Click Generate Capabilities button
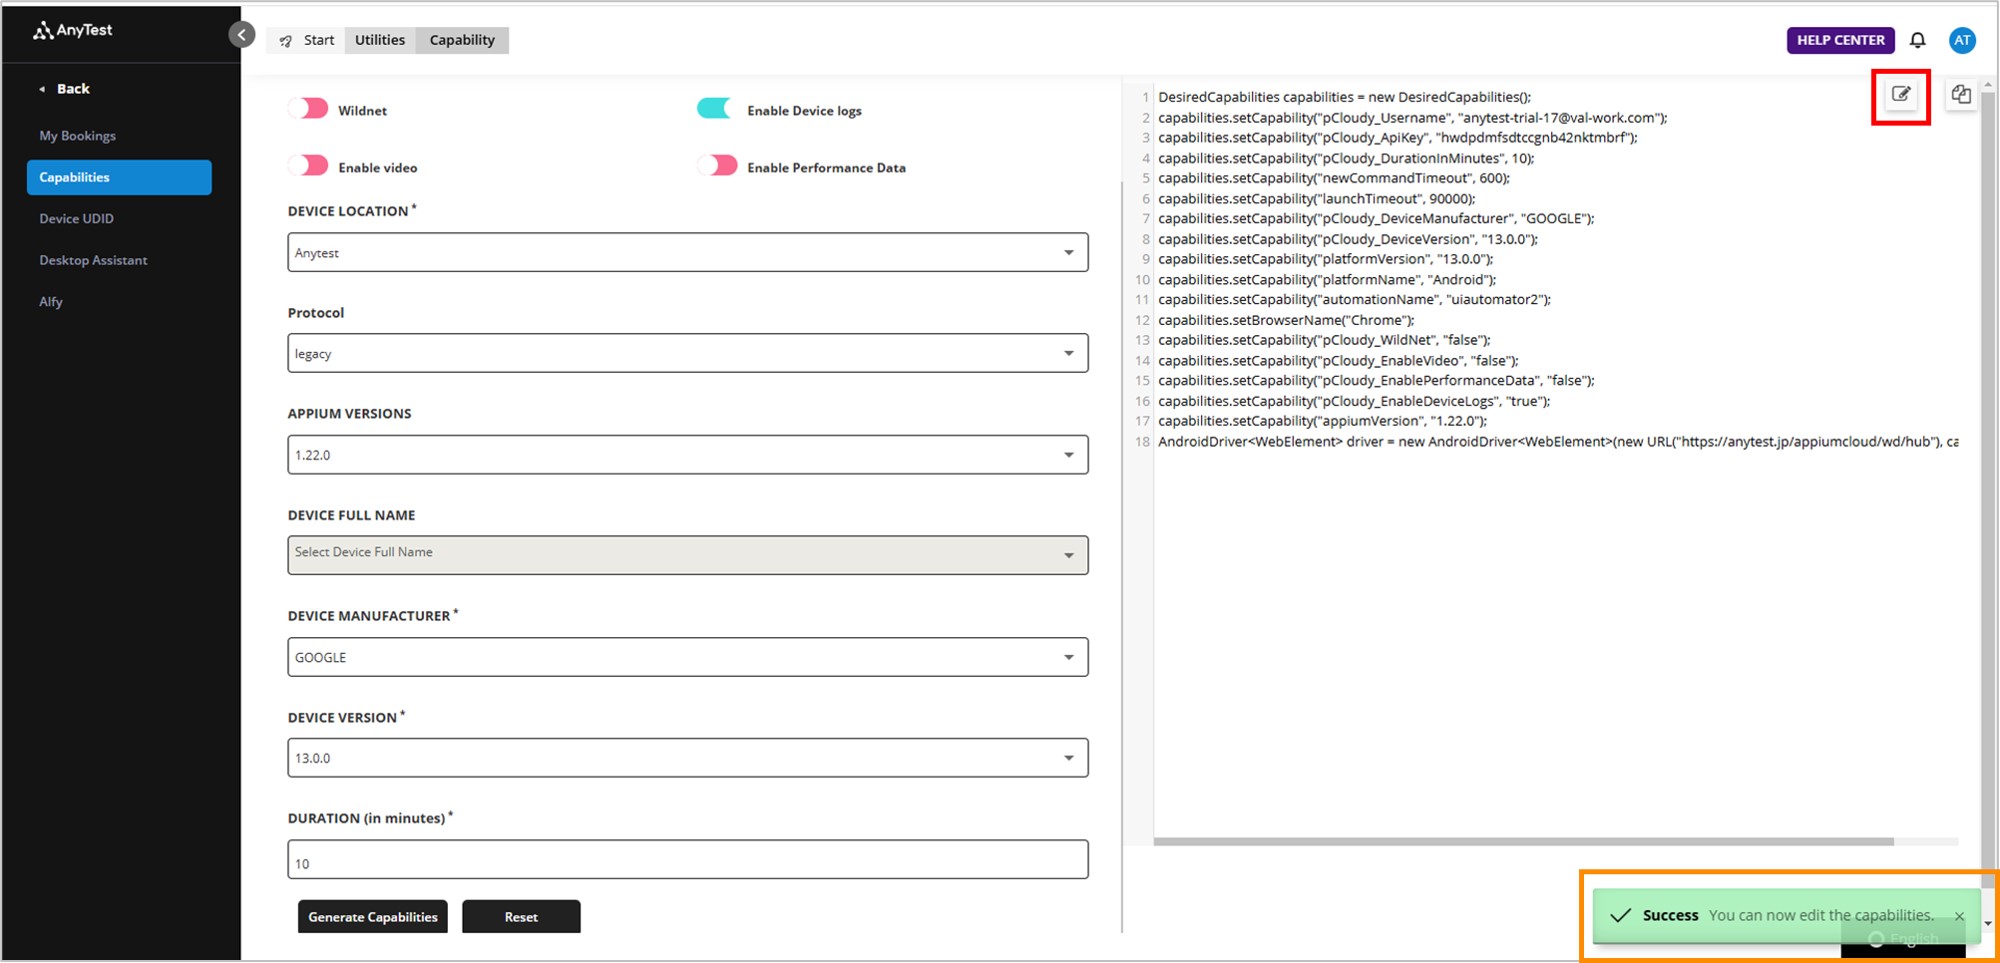This screenshot has width=2000, height=963. coord(373,916)
